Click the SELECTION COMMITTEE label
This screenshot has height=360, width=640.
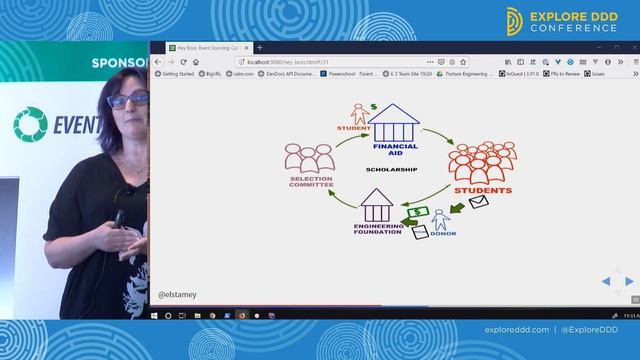coord(311,182)
